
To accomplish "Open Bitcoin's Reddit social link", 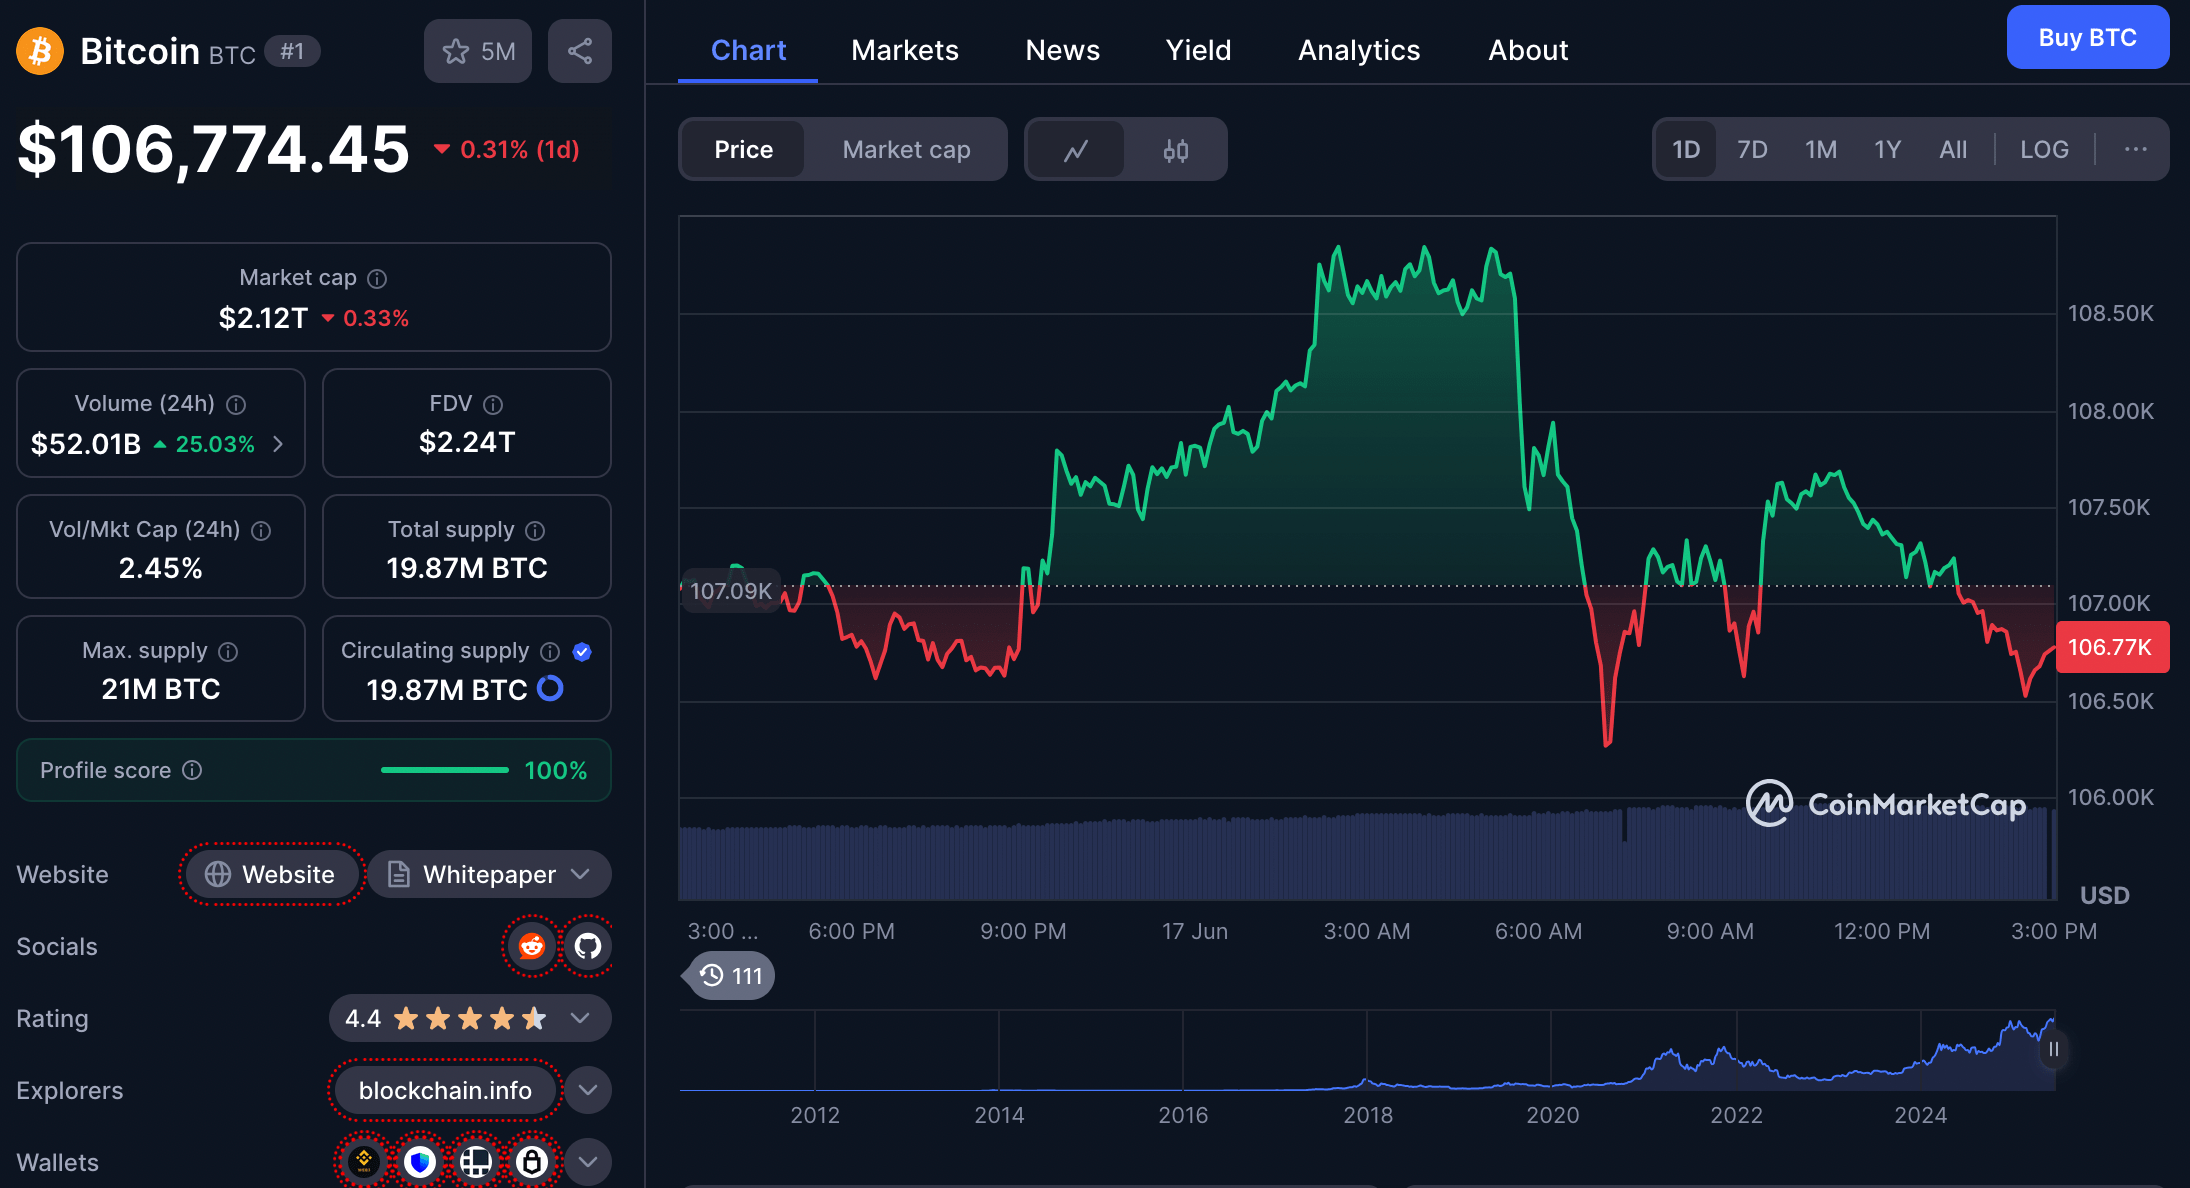I will coord(532,946).
